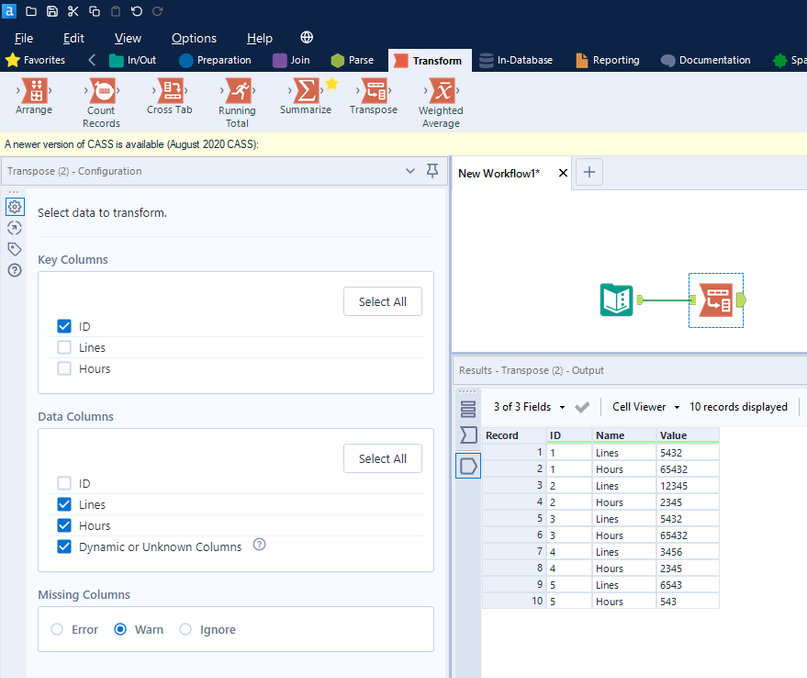Select the Cross Tab tool
This screenshot has height=678, width=807.
(x=169, y=96)
